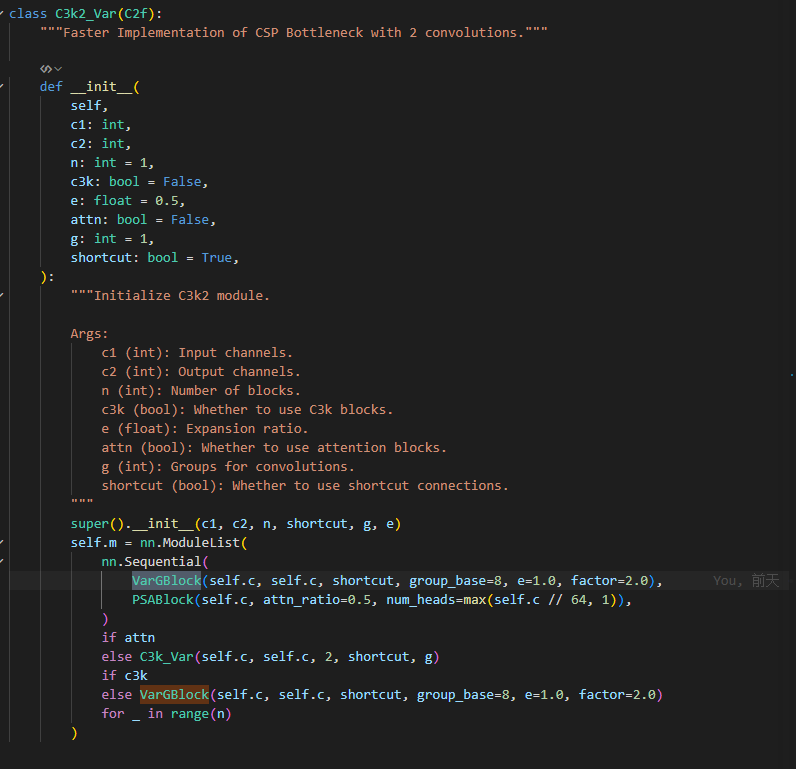Click the False default of attn parameter
Image resolution: width=796 pixels, height=769 pixels.
pos(190,219)
